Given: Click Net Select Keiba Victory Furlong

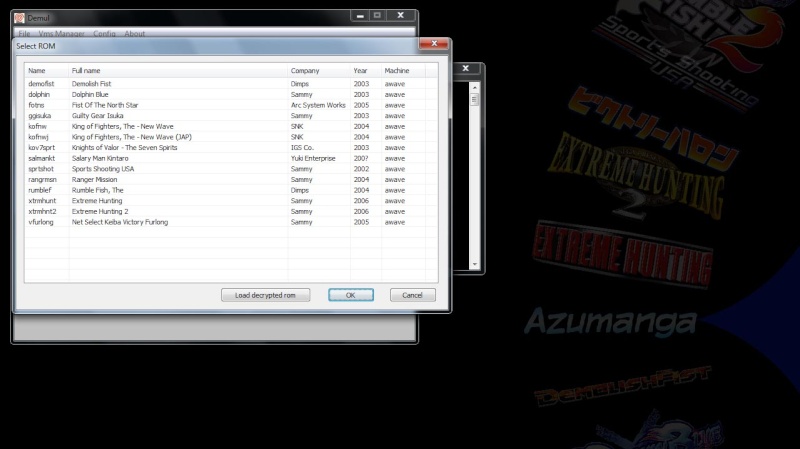Looking at the screenshot, I should [x=120, y=222].
